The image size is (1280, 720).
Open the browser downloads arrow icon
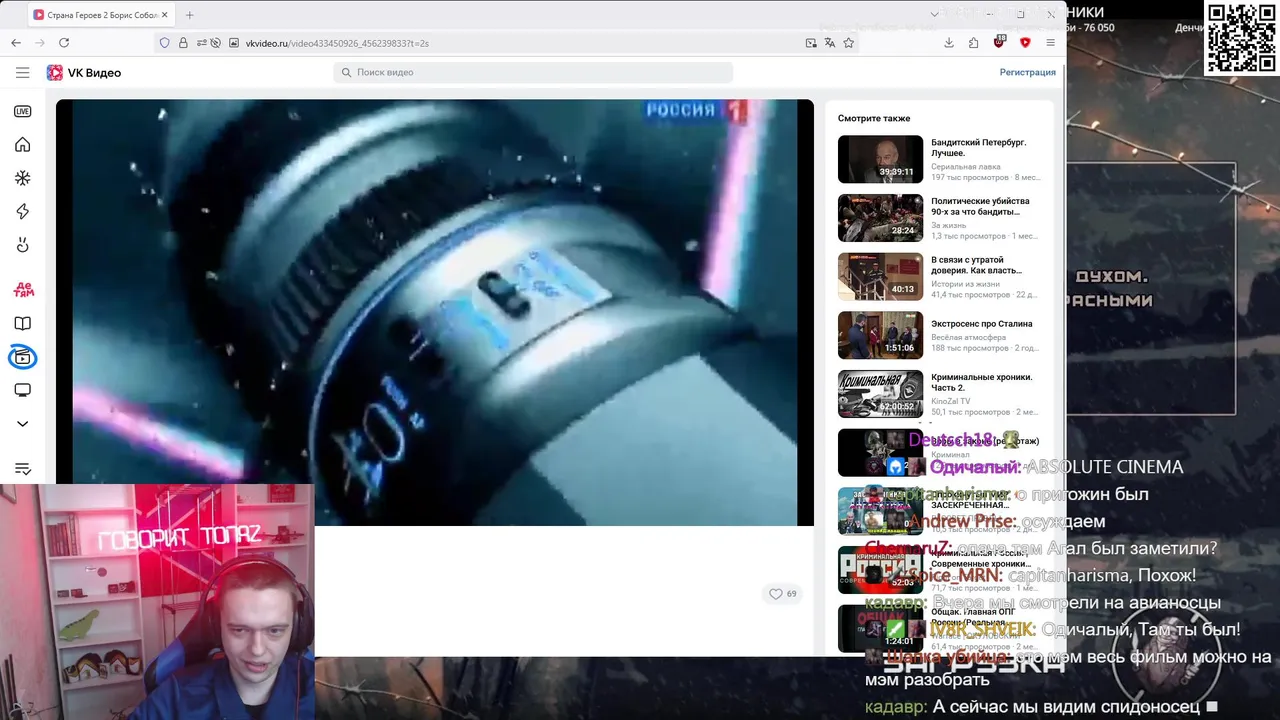click(948, 43)
